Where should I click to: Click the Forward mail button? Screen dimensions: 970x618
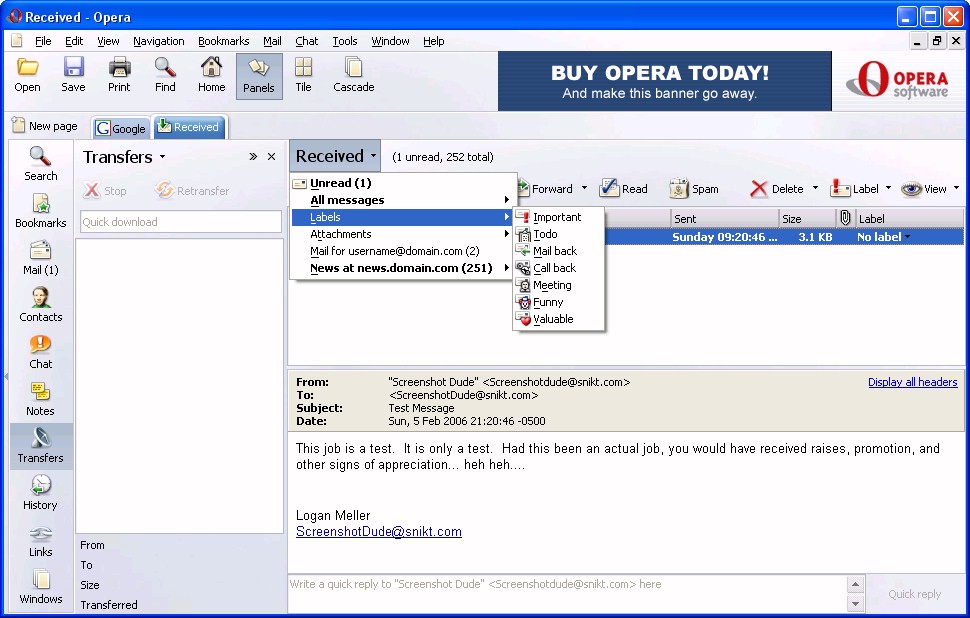pos(544,189)
